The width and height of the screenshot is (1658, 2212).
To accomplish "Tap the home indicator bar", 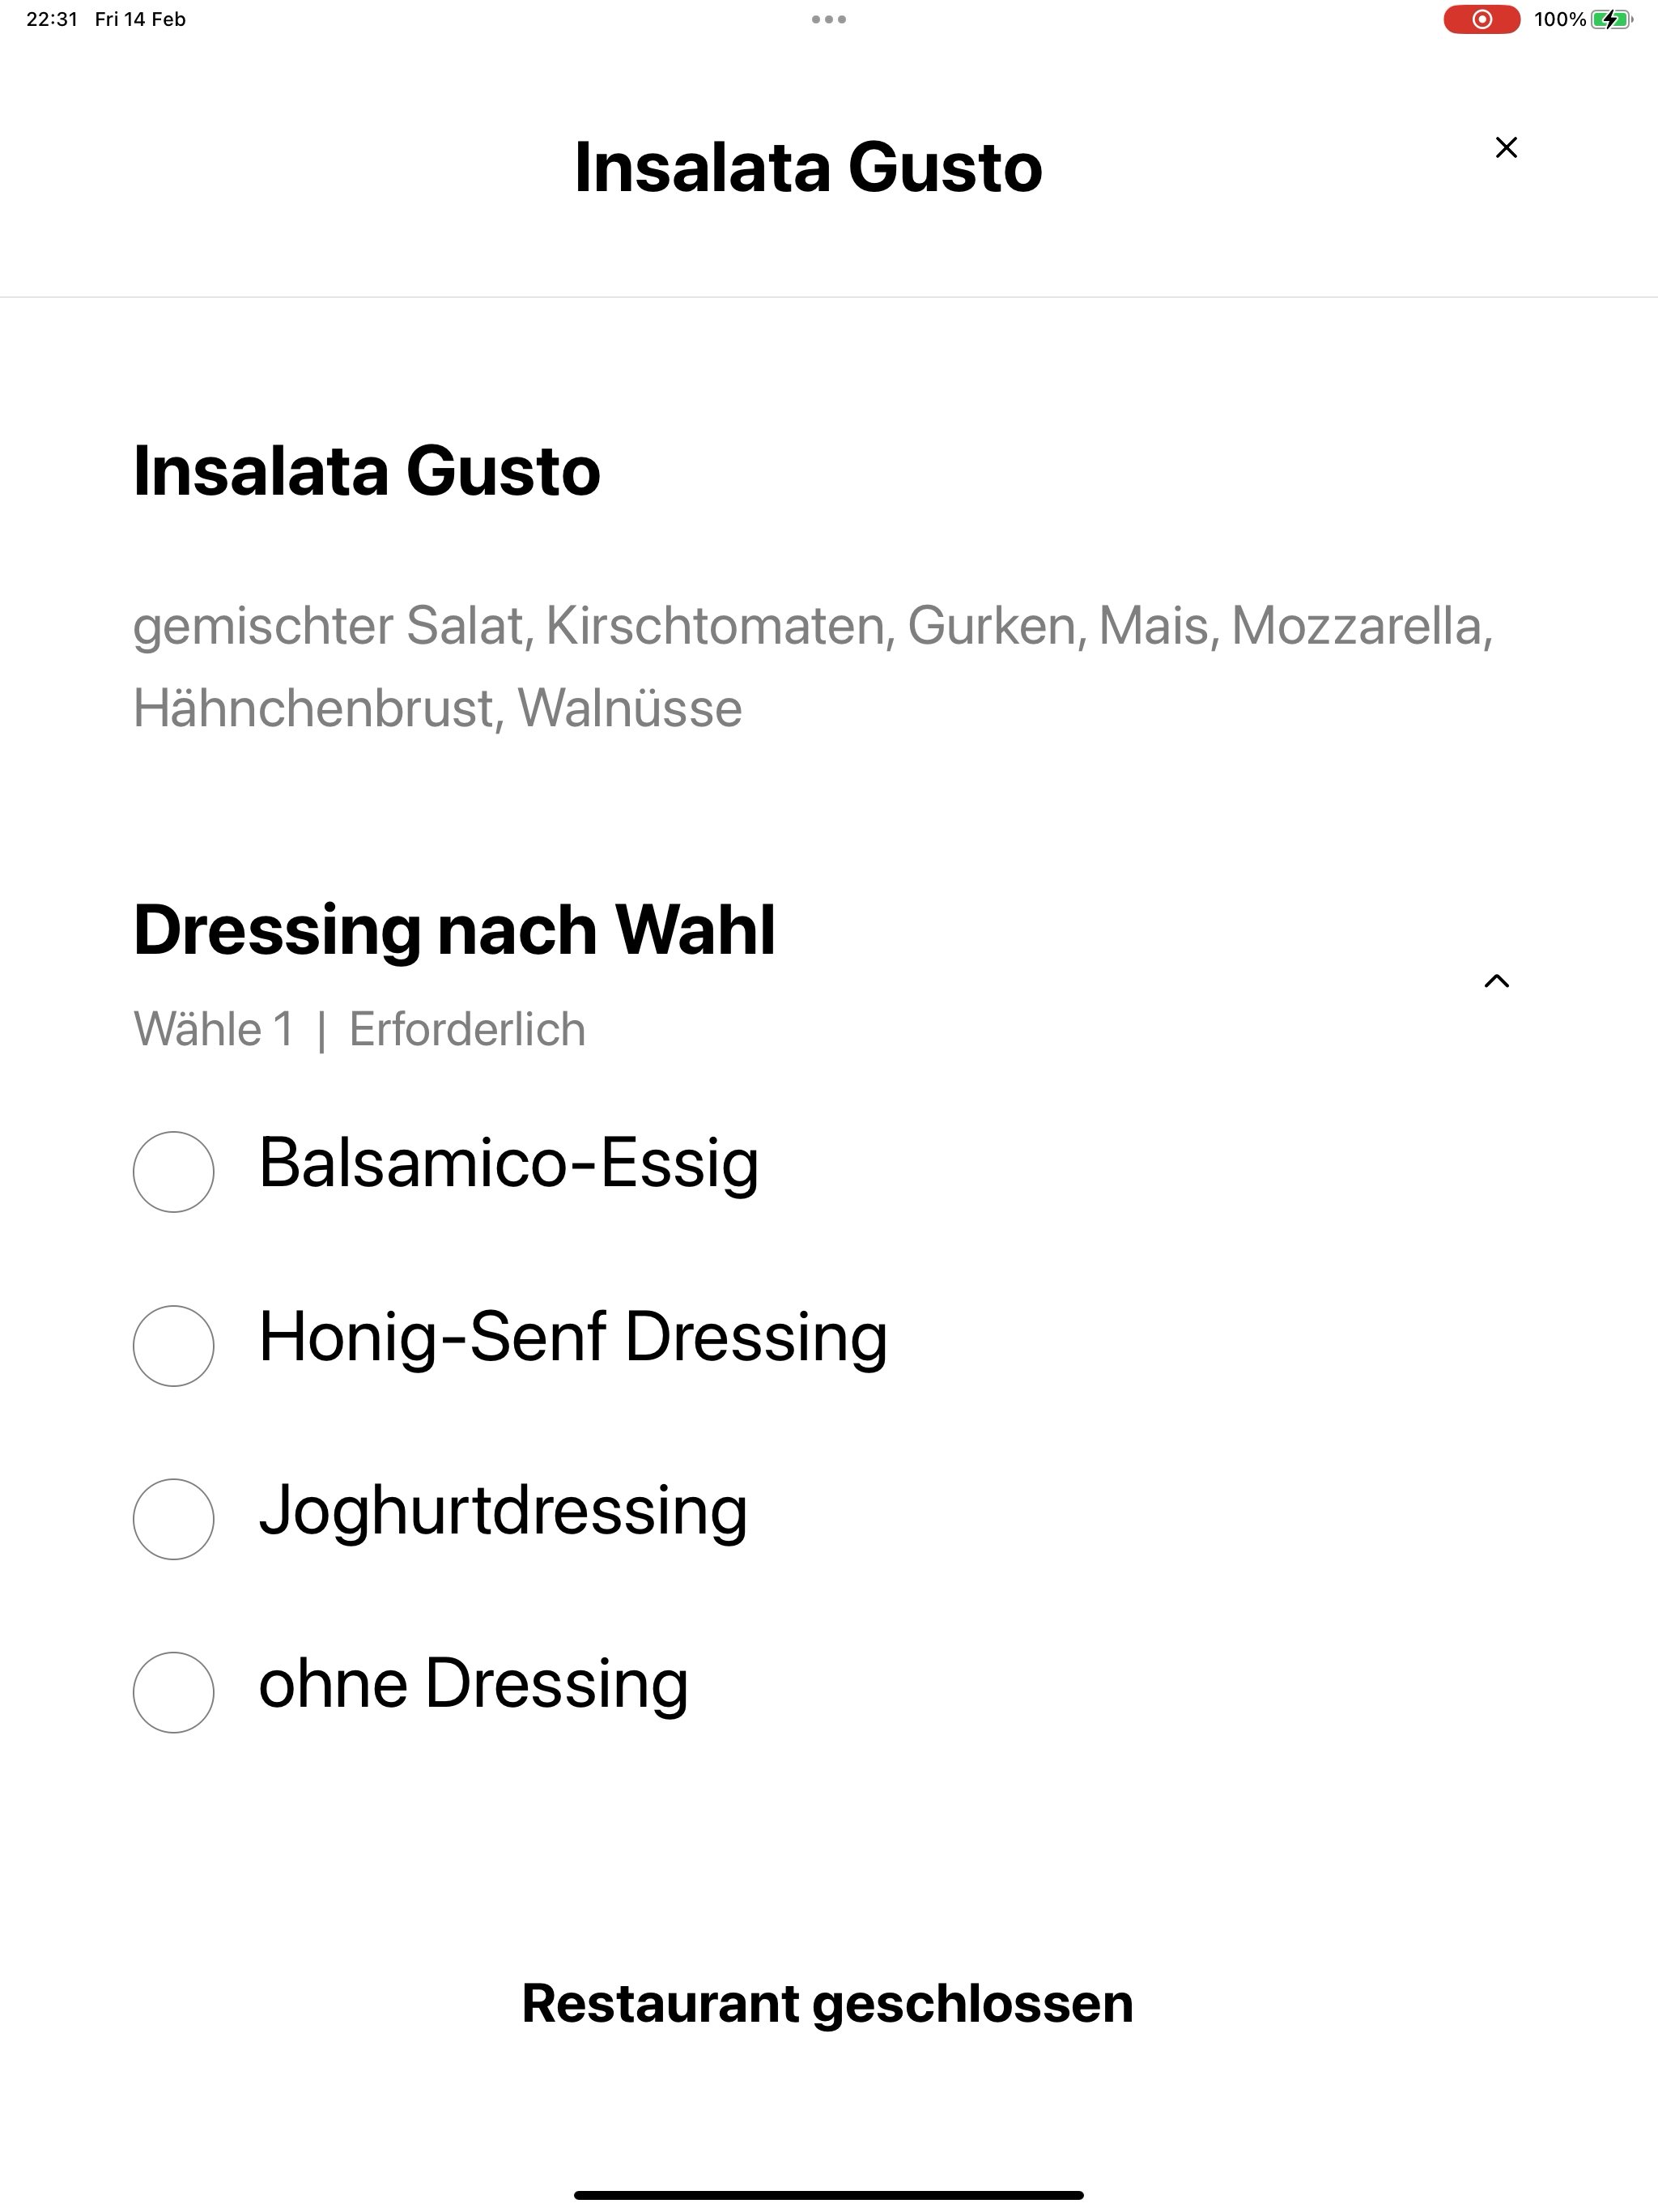I will (x=829, y=2195).
